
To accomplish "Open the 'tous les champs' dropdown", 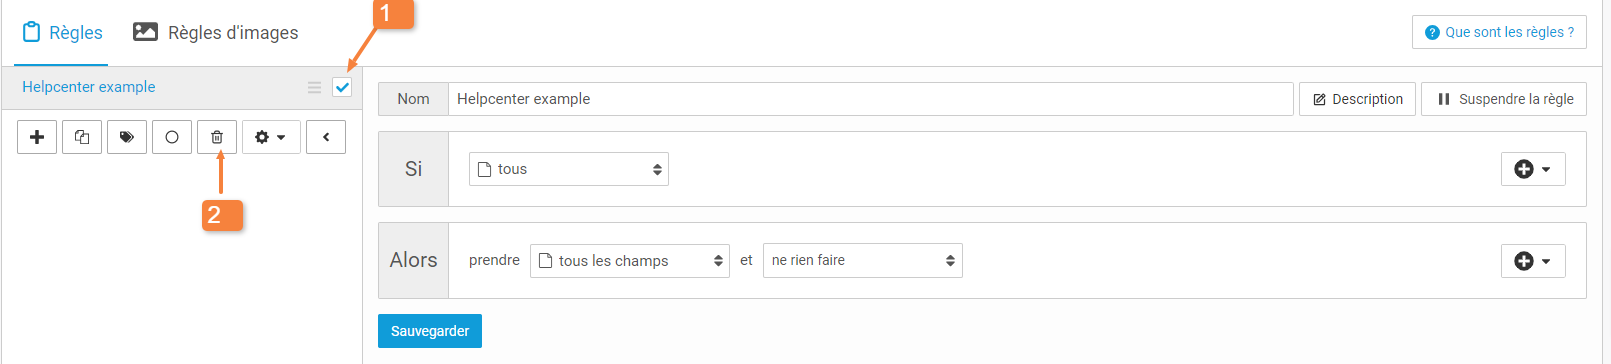I will point(630,261).
